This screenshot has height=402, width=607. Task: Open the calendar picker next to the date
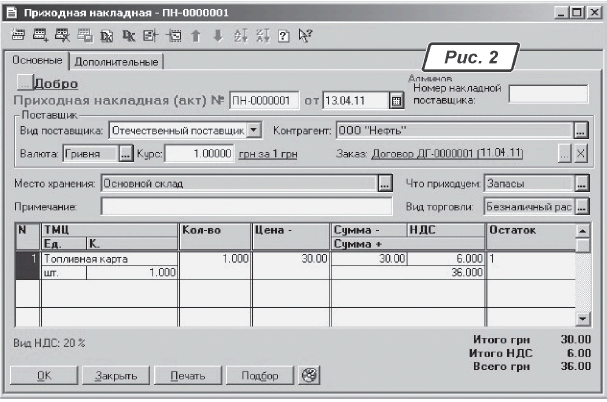395,100
